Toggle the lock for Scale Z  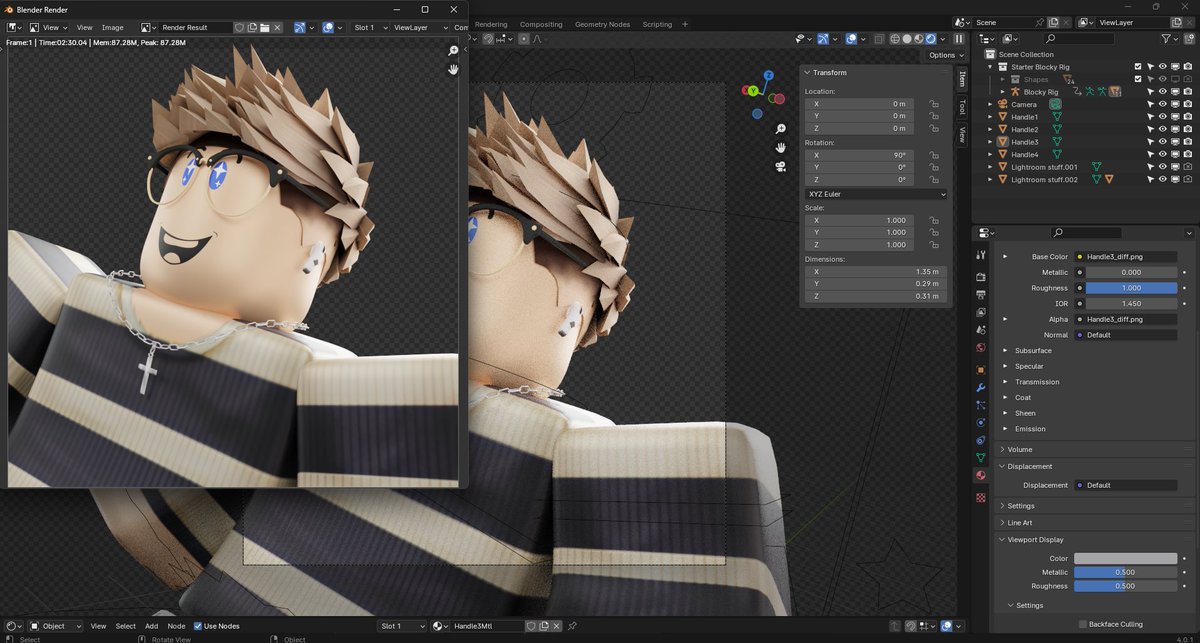[933, 244]
